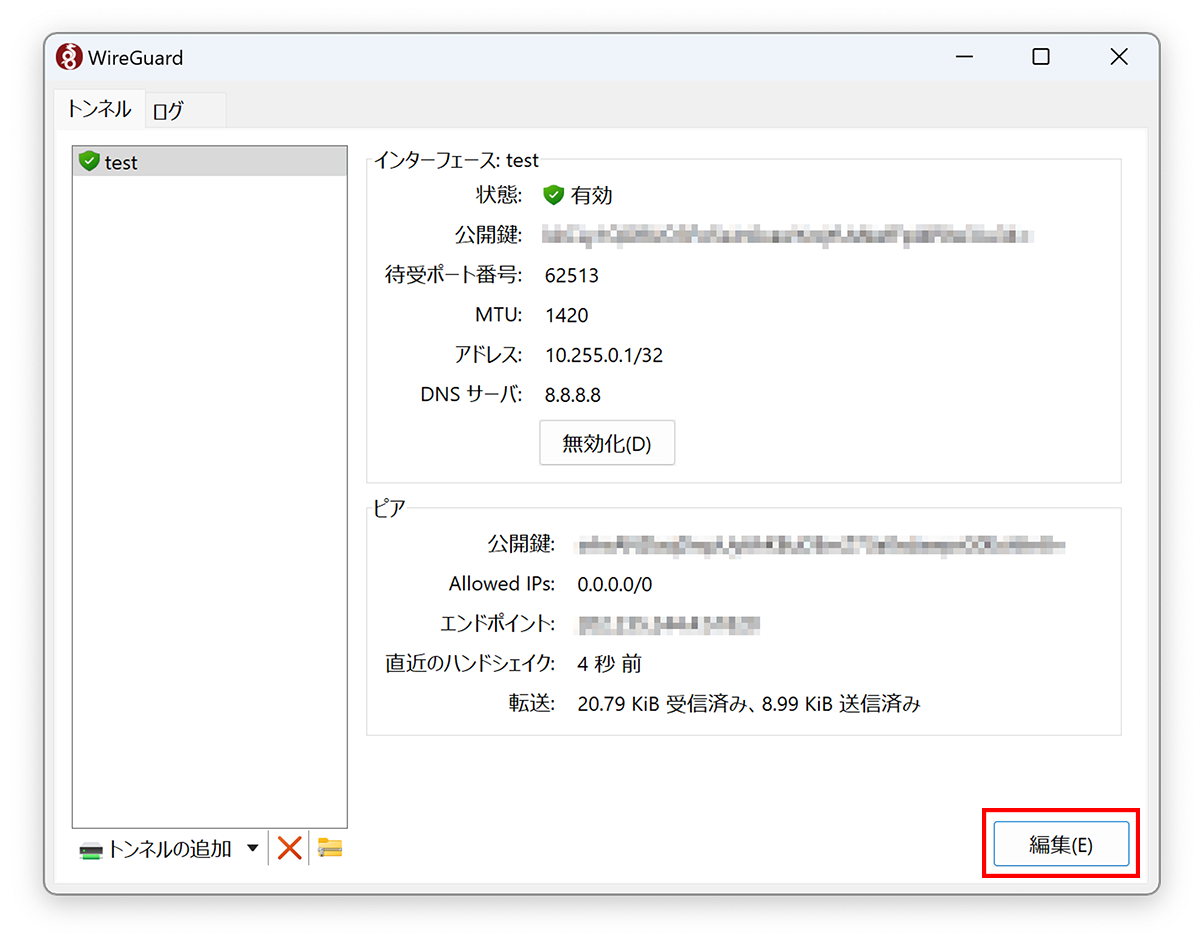Click the エンドポイント address value
The height and width of the screenshot is (940, 1200).
668,624
